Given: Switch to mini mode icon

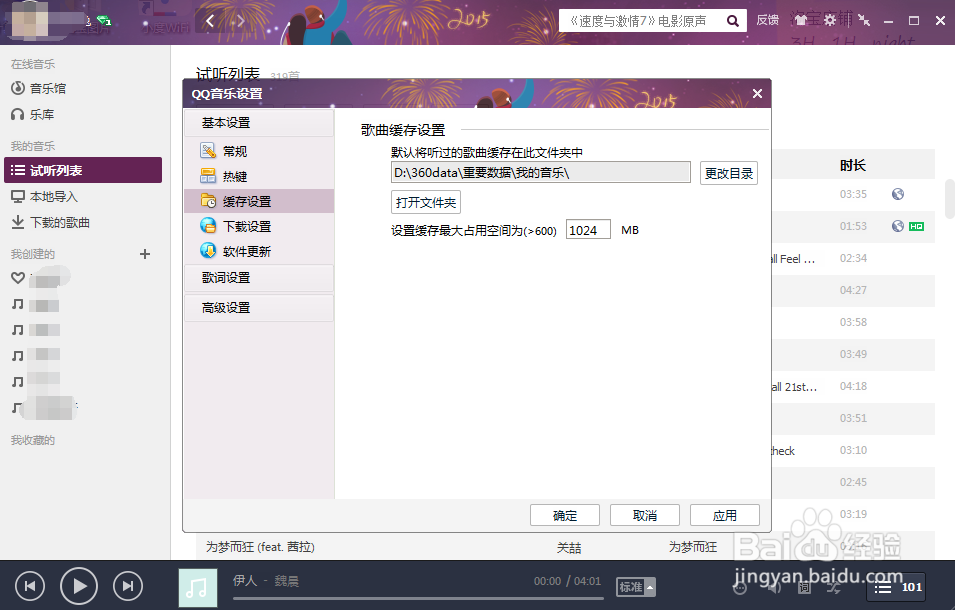Looking at the screenshot, I should pos(864,20).
